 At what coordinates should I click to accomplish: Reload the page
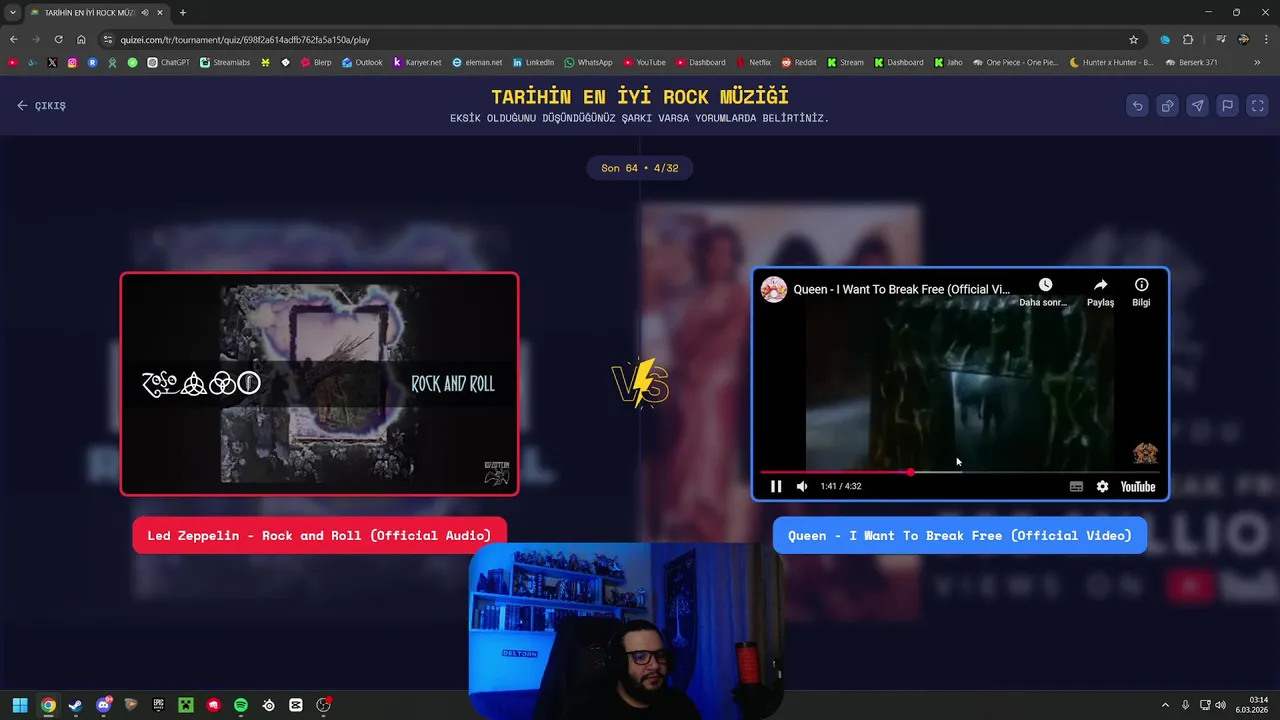coord(58,40)
